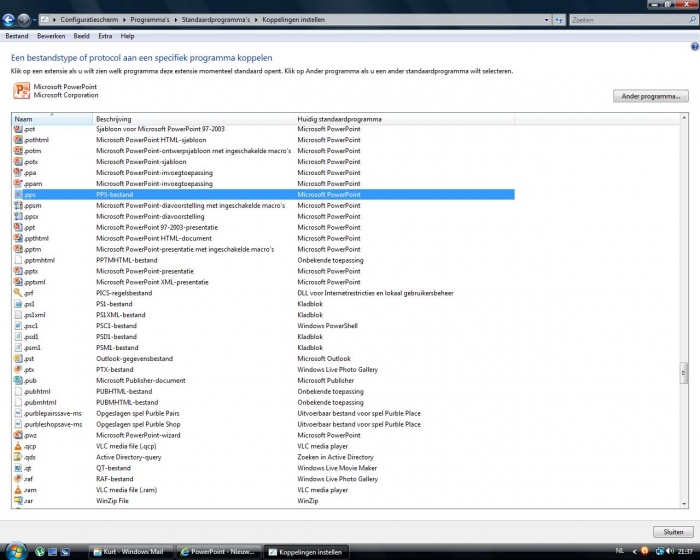700x560 pixels.
Task: Open the Help menu
Action: click(x=127, y=36)
